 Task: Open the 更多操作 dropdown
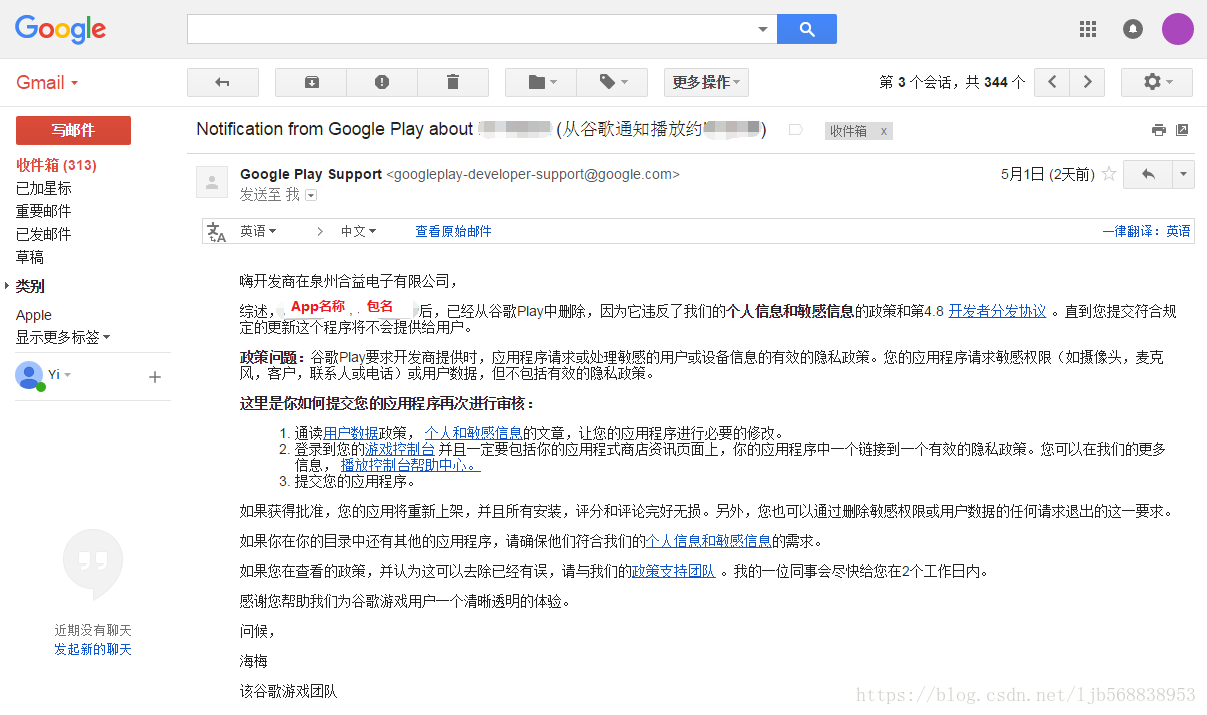(x=706, y=82)
